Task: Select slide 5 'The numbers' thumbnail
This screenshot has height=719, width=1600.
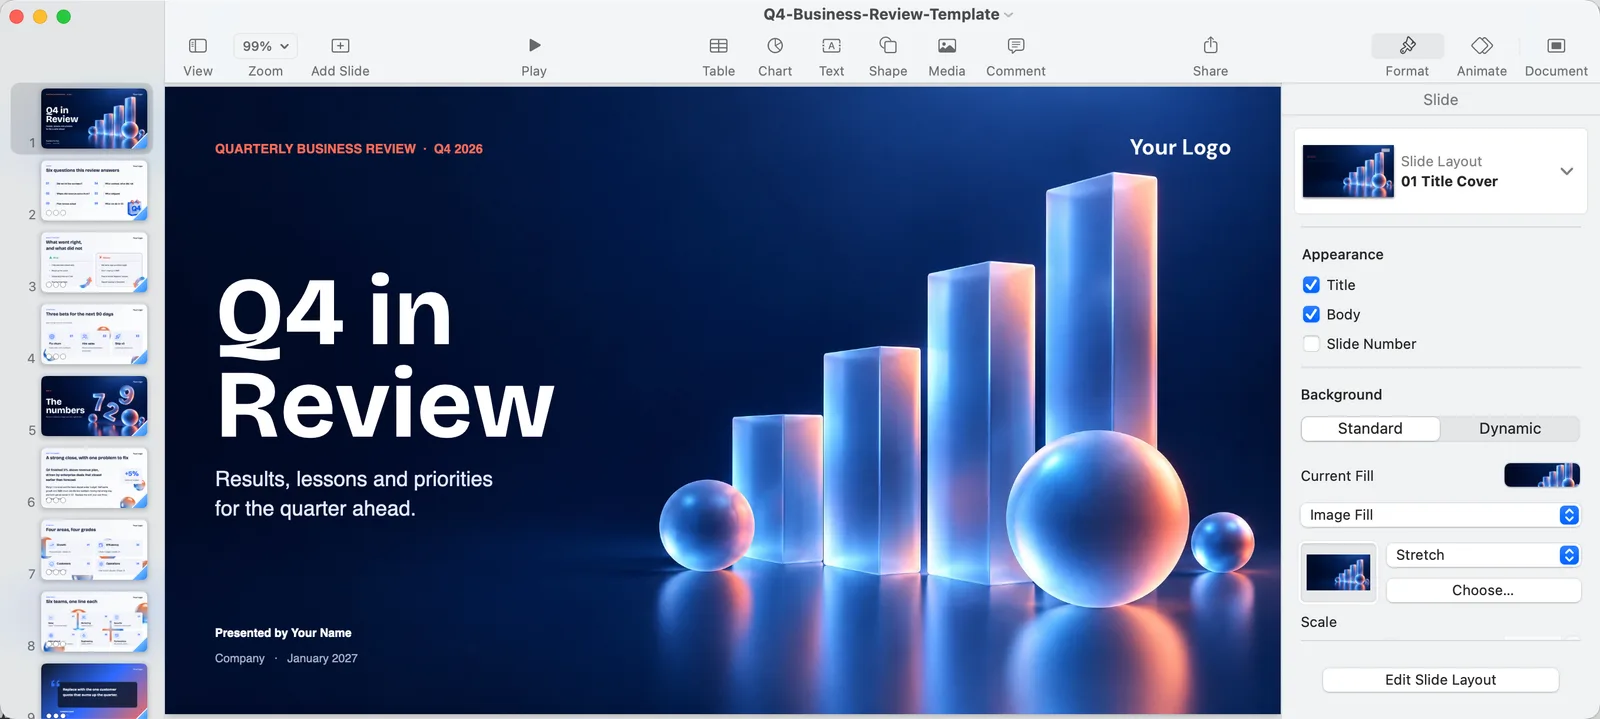Action: [x=94, y=406]
